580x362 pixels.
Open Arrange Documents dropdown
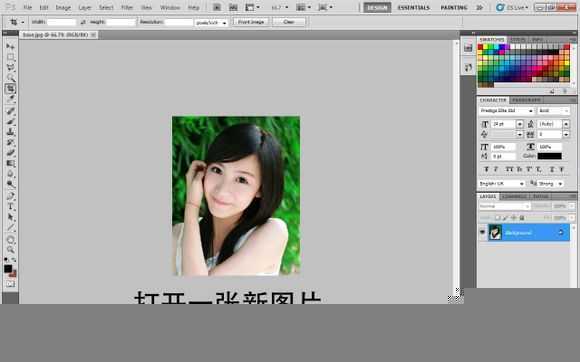coord(304,7)
